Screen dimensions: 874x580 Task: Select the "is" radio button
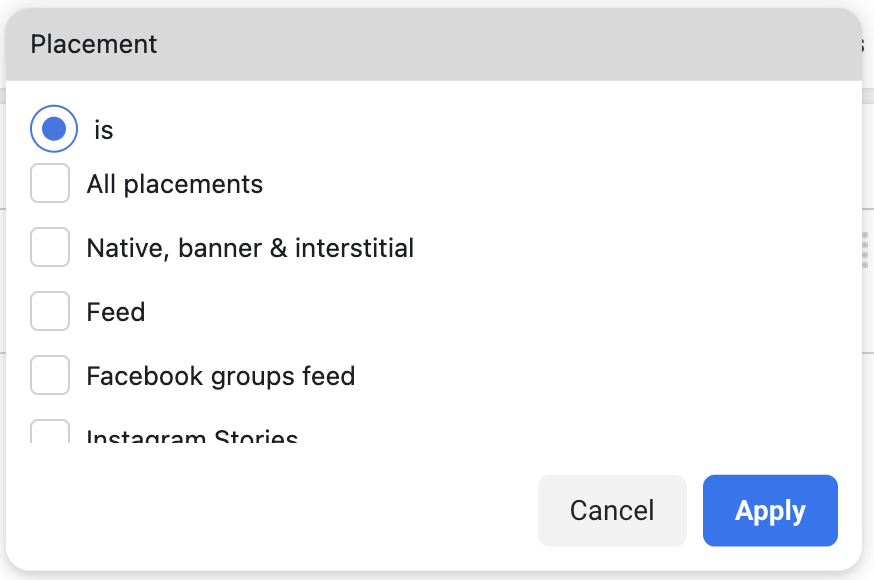54,129
